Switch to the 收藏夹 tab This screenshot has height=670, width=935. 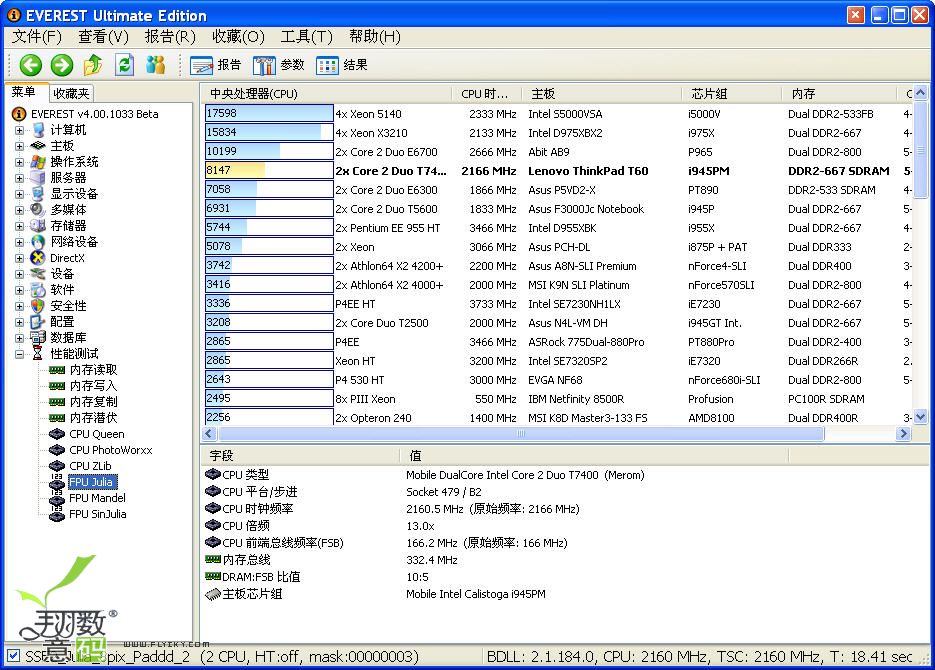tap(70, 93)
